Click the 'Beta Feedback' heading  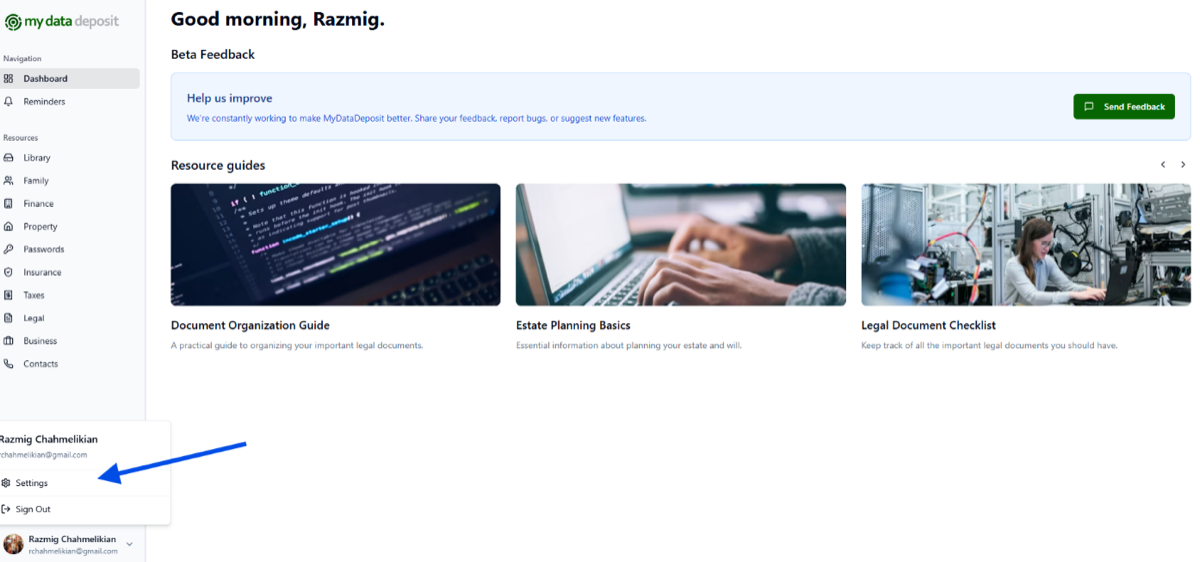click(x=213, y=55)
